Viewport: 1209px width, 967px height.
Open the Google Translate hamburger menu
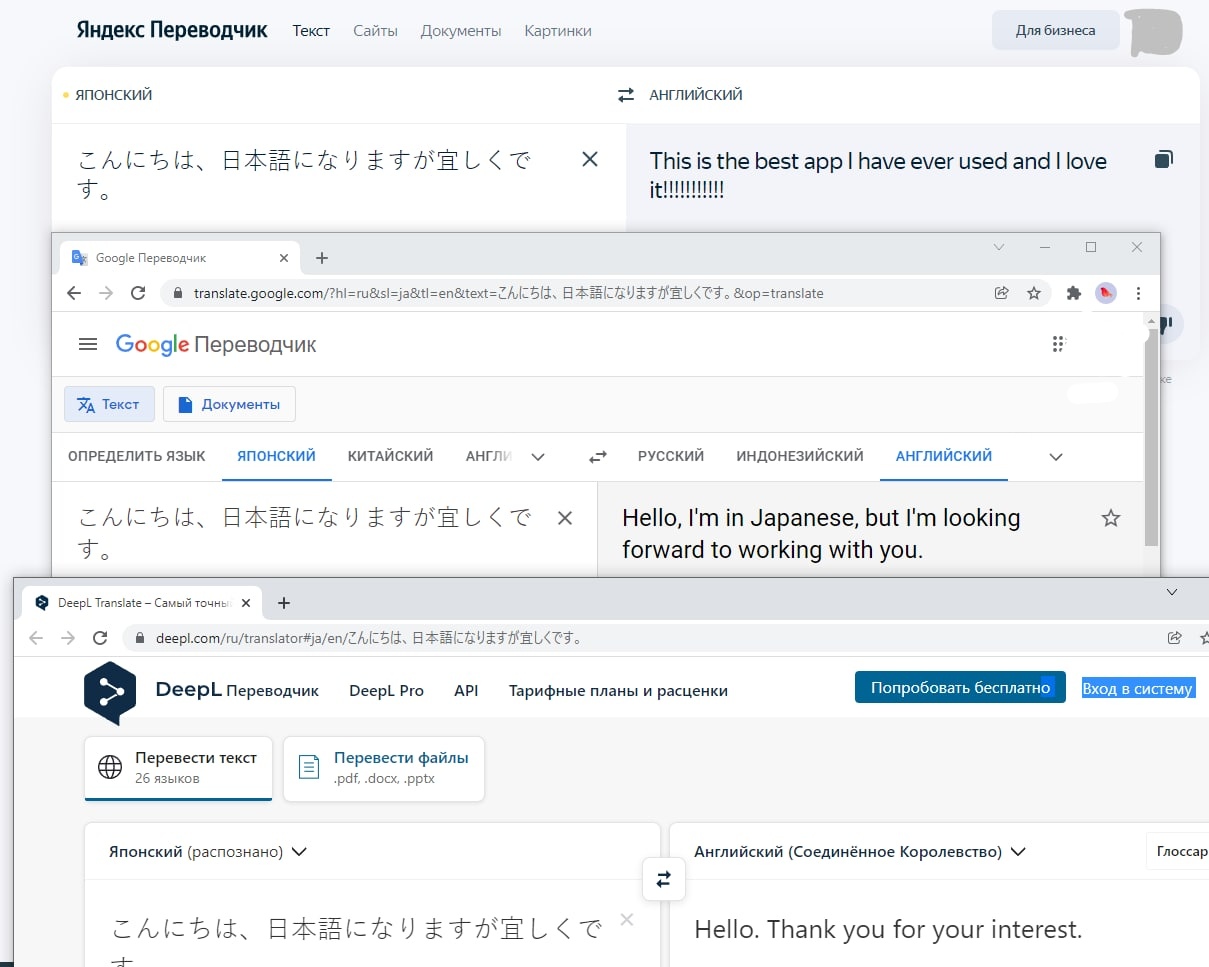pos(88,344)
